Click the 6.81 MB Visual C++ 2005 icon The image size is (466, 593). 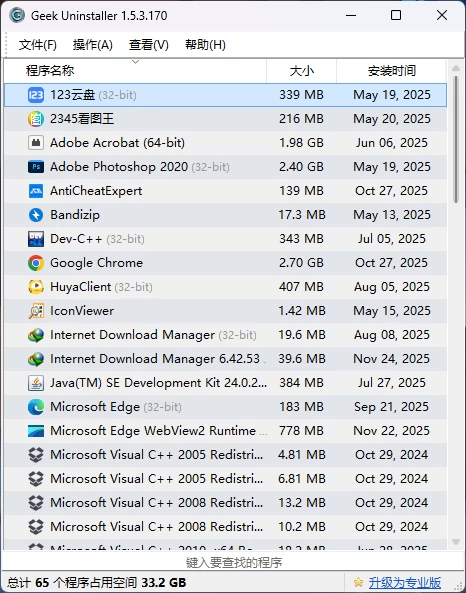click(x=36, y=479)
